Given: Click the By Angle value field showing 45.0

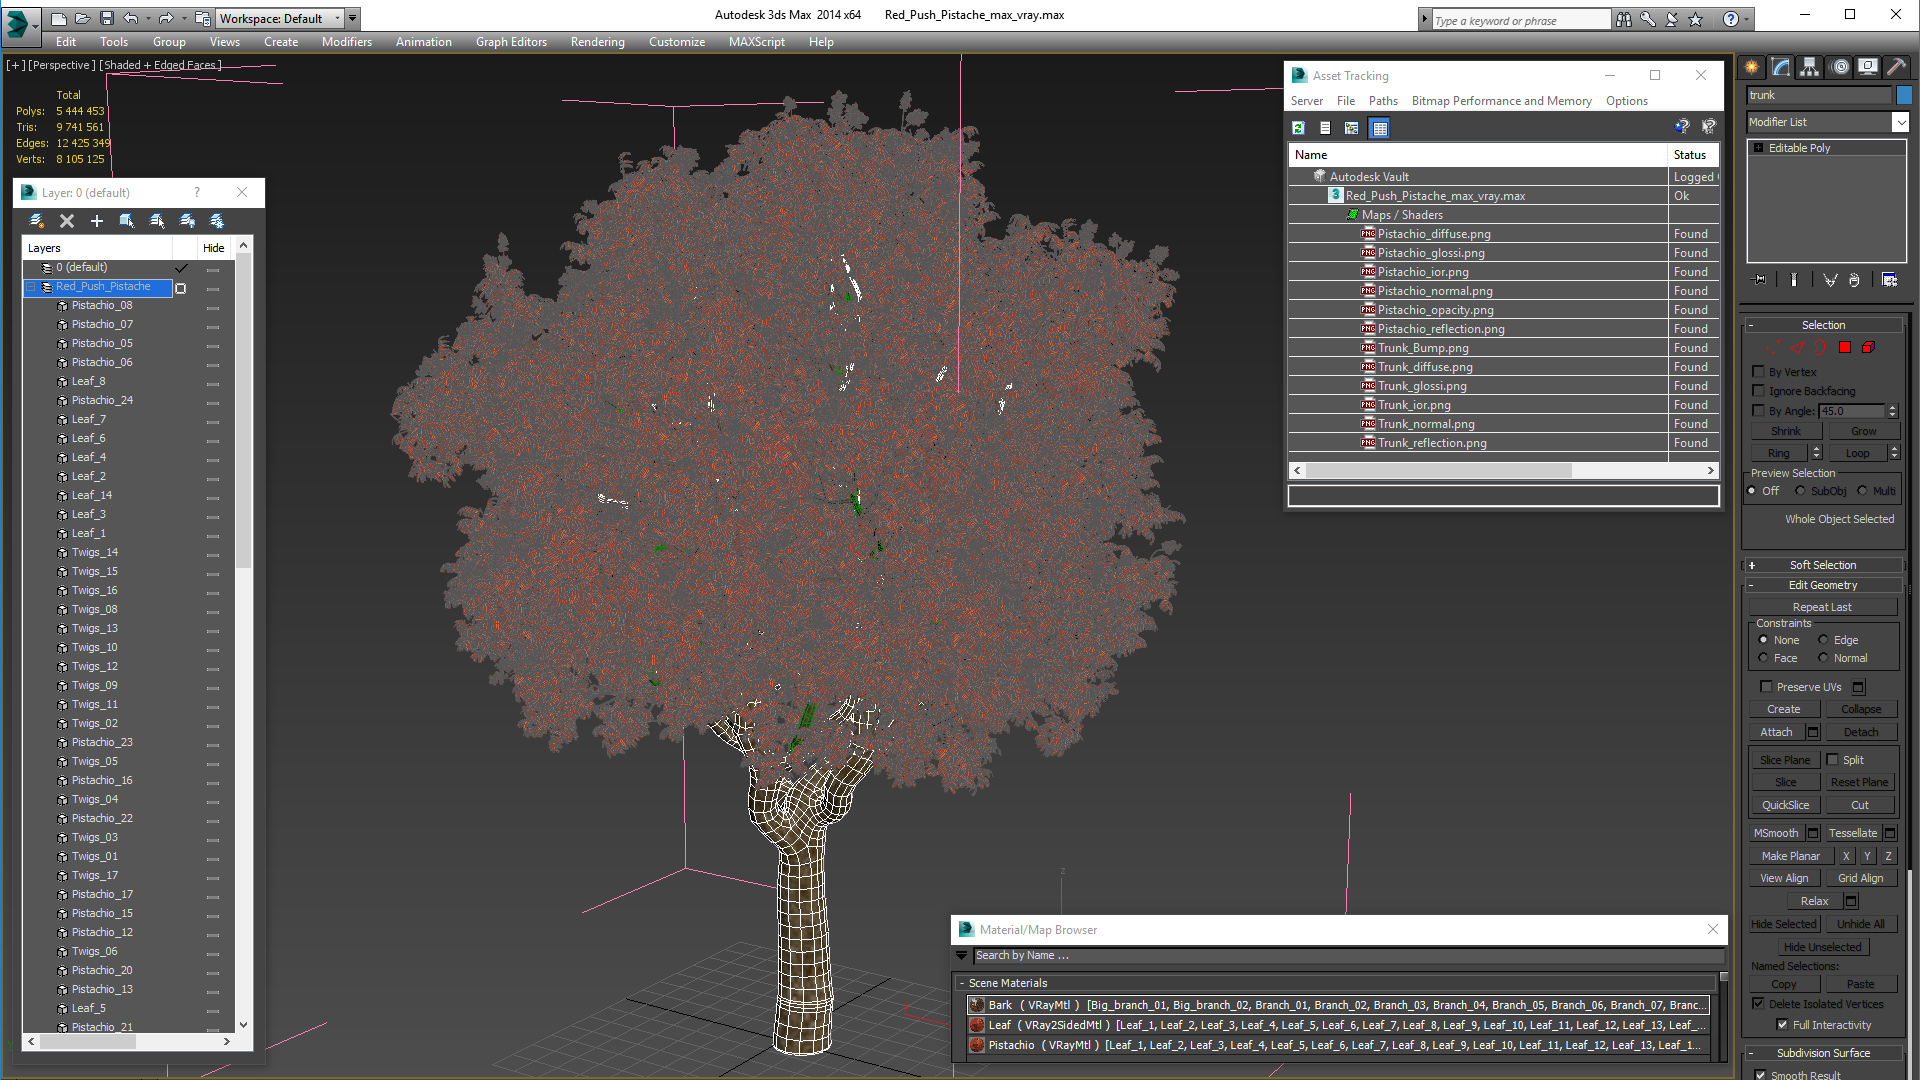Looking at the screenshot, I should (x=1852, y=411).
